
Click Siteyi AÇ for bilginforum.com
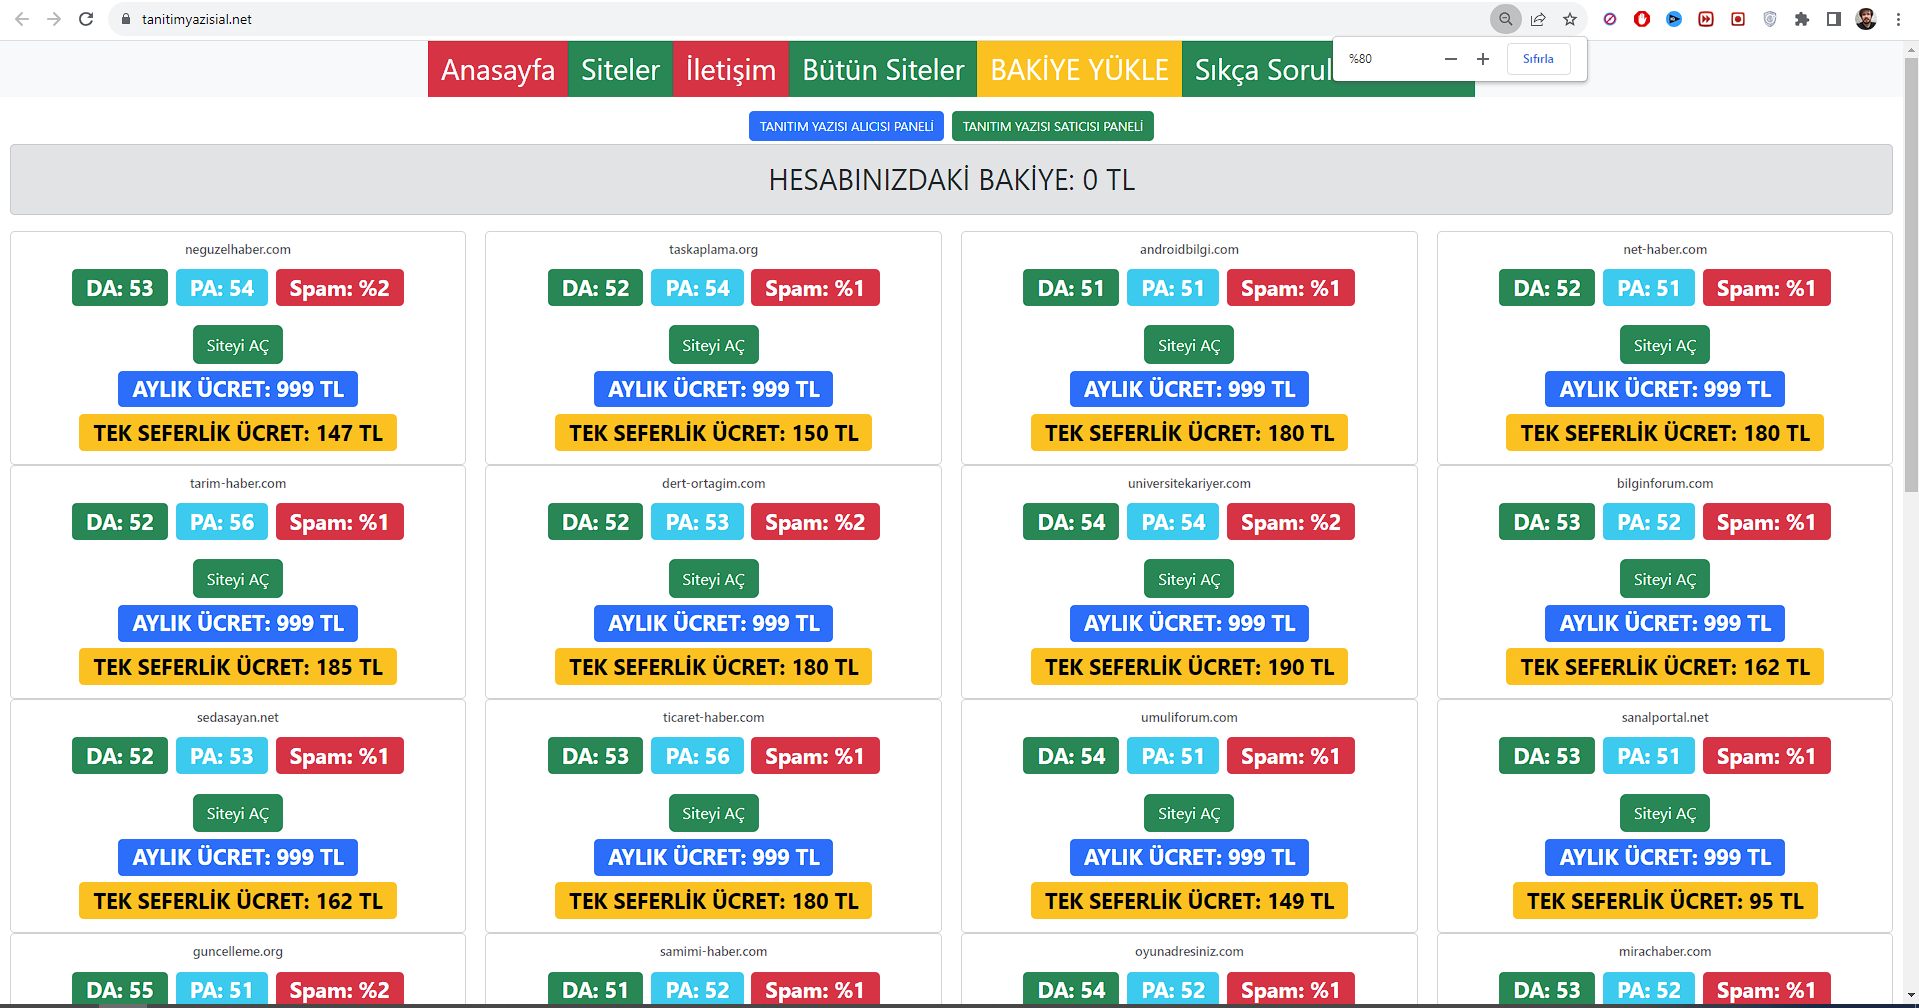click(x=1665, y=579)
